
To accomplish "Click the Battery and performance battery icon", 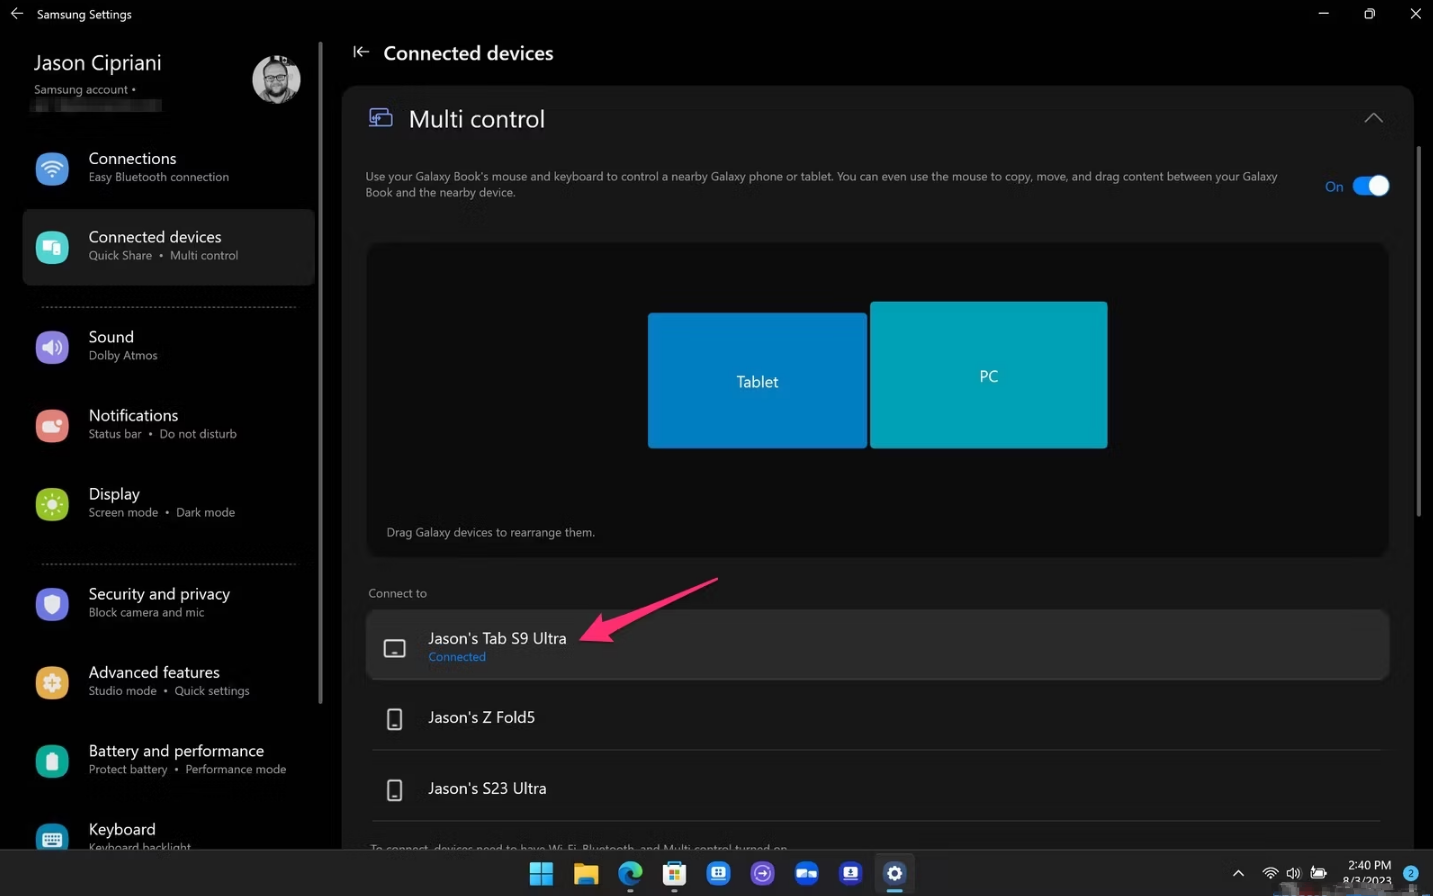I will [x=52, y=760].
